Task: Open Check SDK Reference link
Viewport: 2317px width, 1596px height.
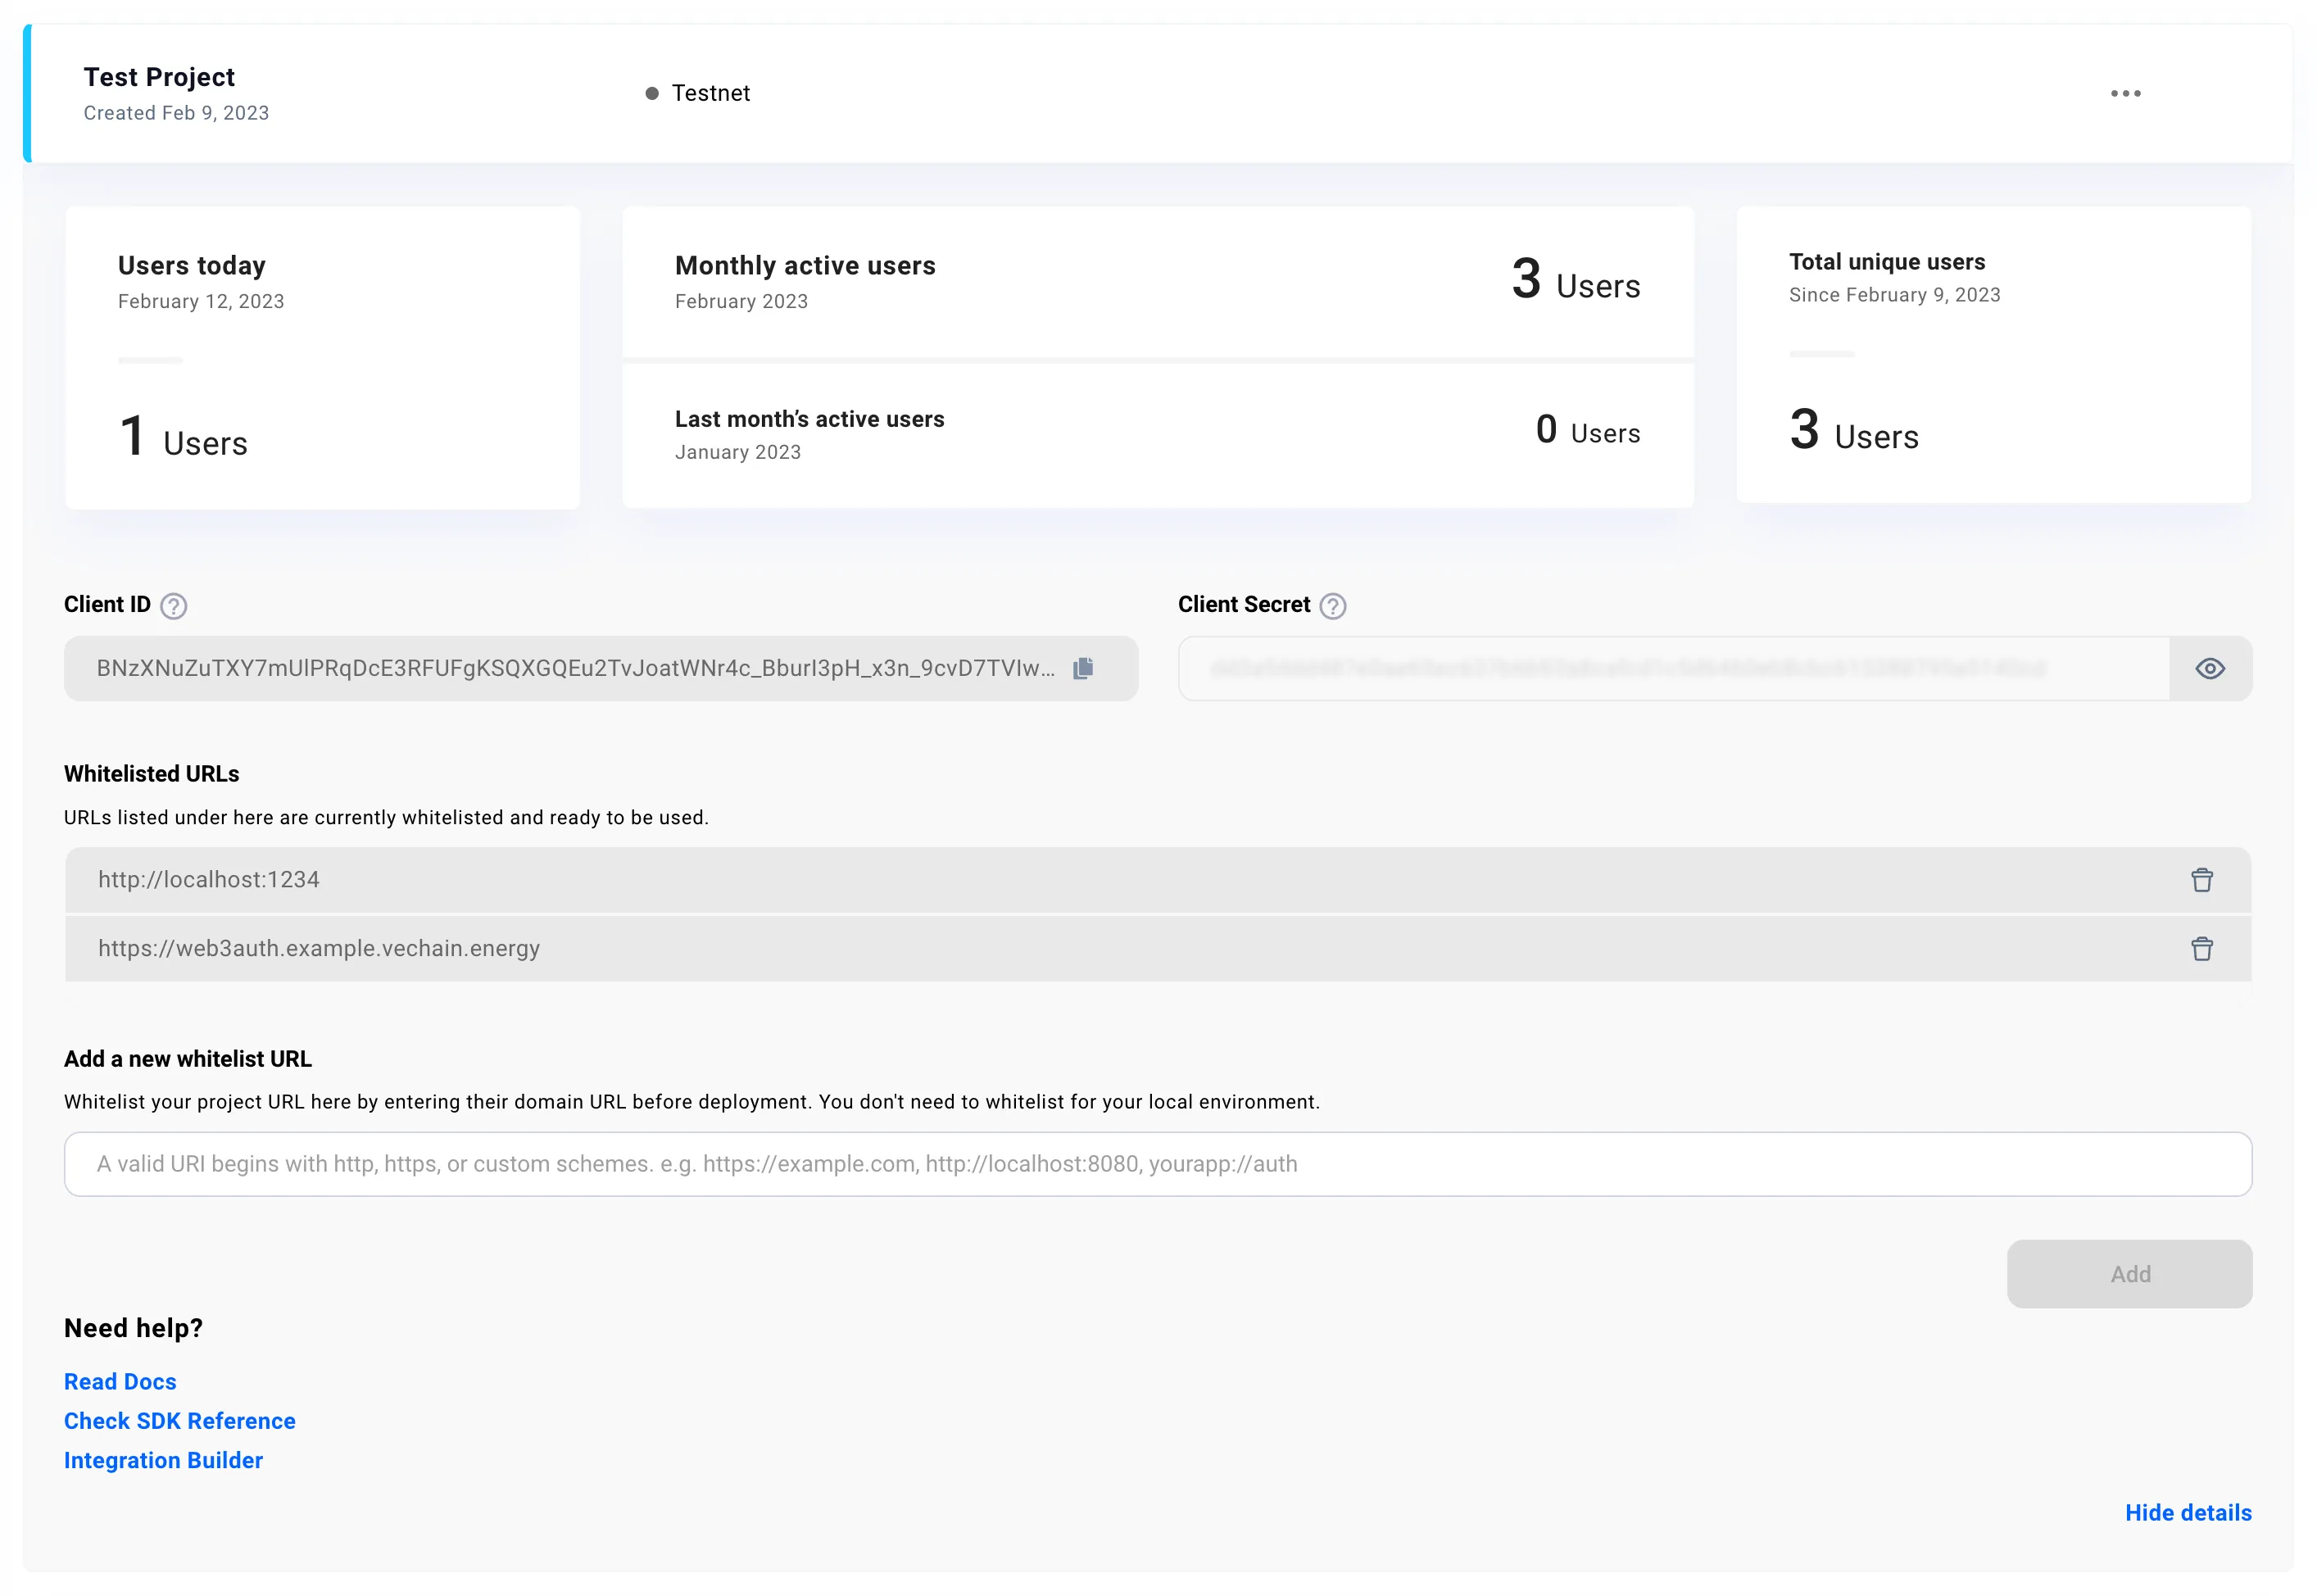Action: click(x=180, y=1421)
